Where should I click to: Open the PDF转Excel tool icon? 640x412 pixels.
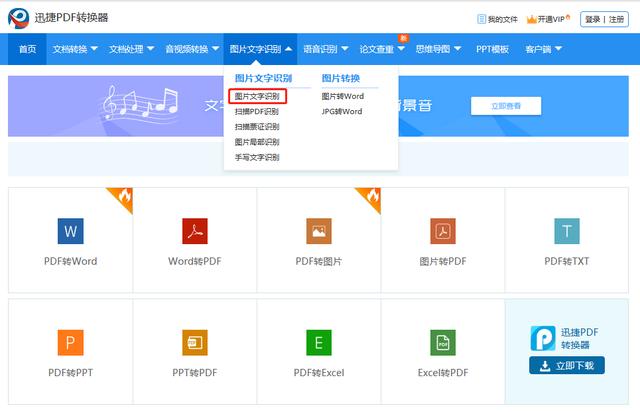[319, 343]
